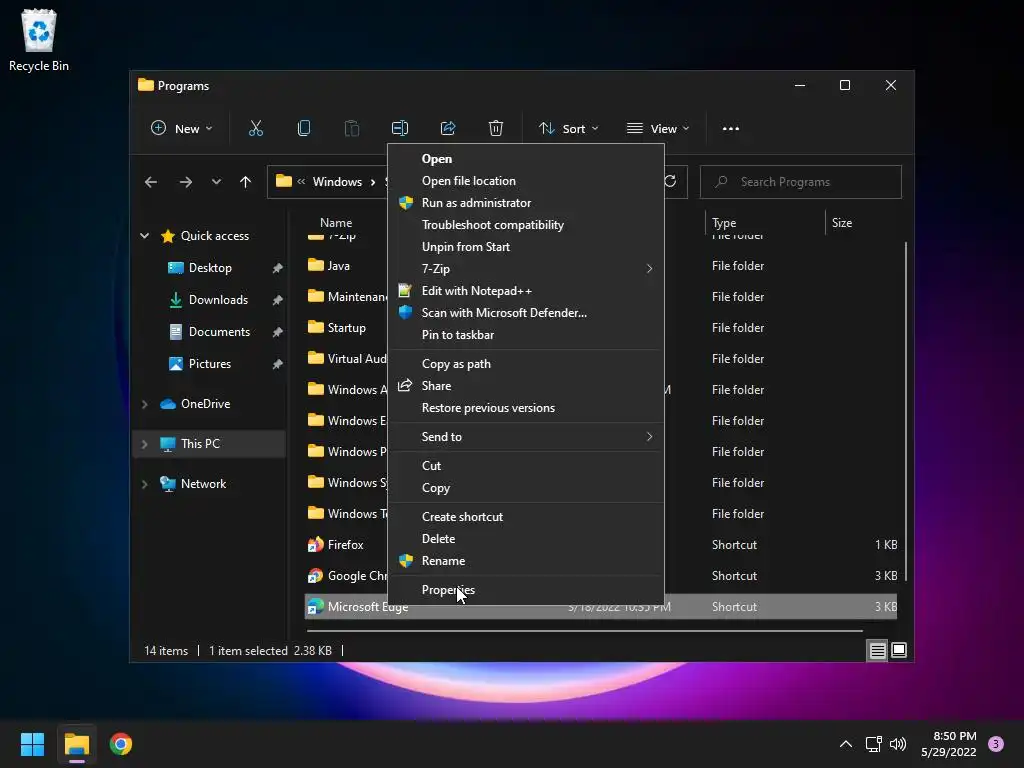Open the notification count badge

996,744
